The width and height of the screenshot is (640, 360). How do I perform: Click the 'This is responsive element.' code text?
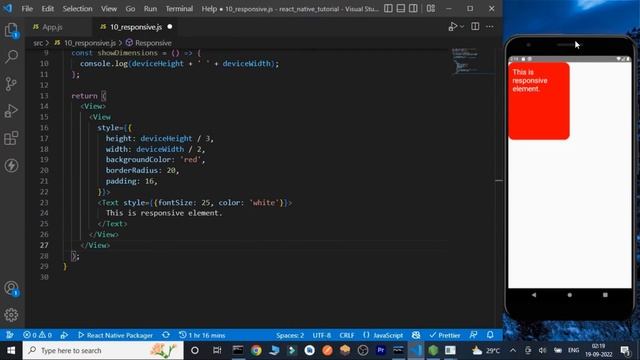(164, 213)
